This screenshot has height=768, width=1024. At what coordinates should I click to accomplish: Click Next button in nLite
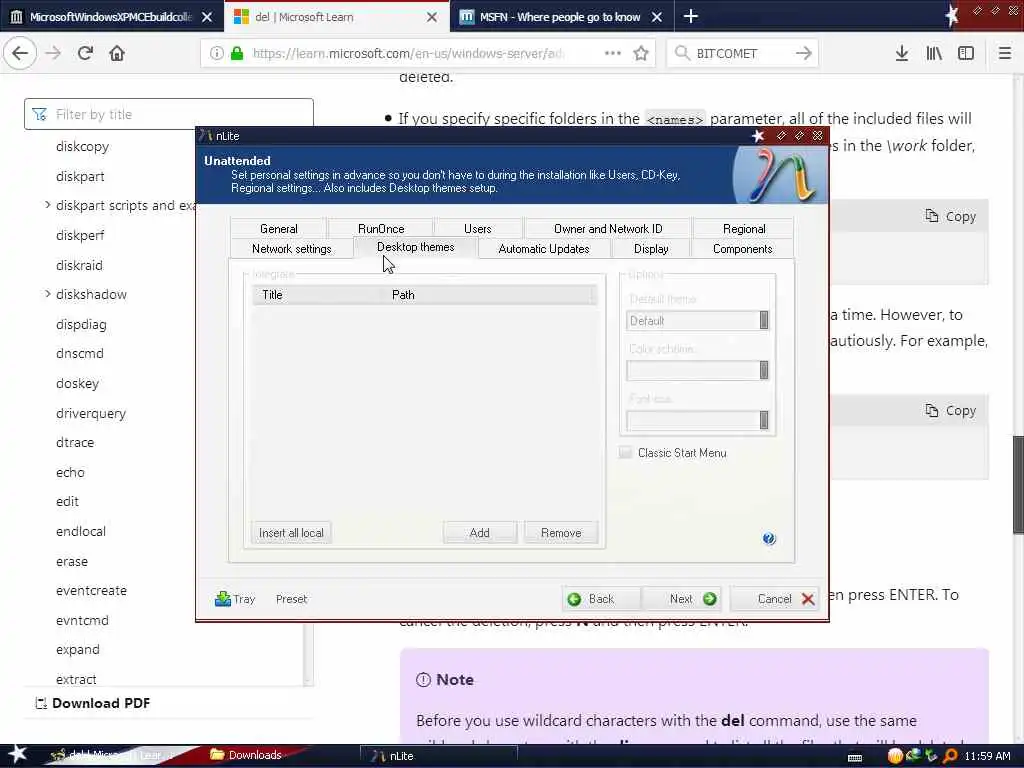click(682, 599)
